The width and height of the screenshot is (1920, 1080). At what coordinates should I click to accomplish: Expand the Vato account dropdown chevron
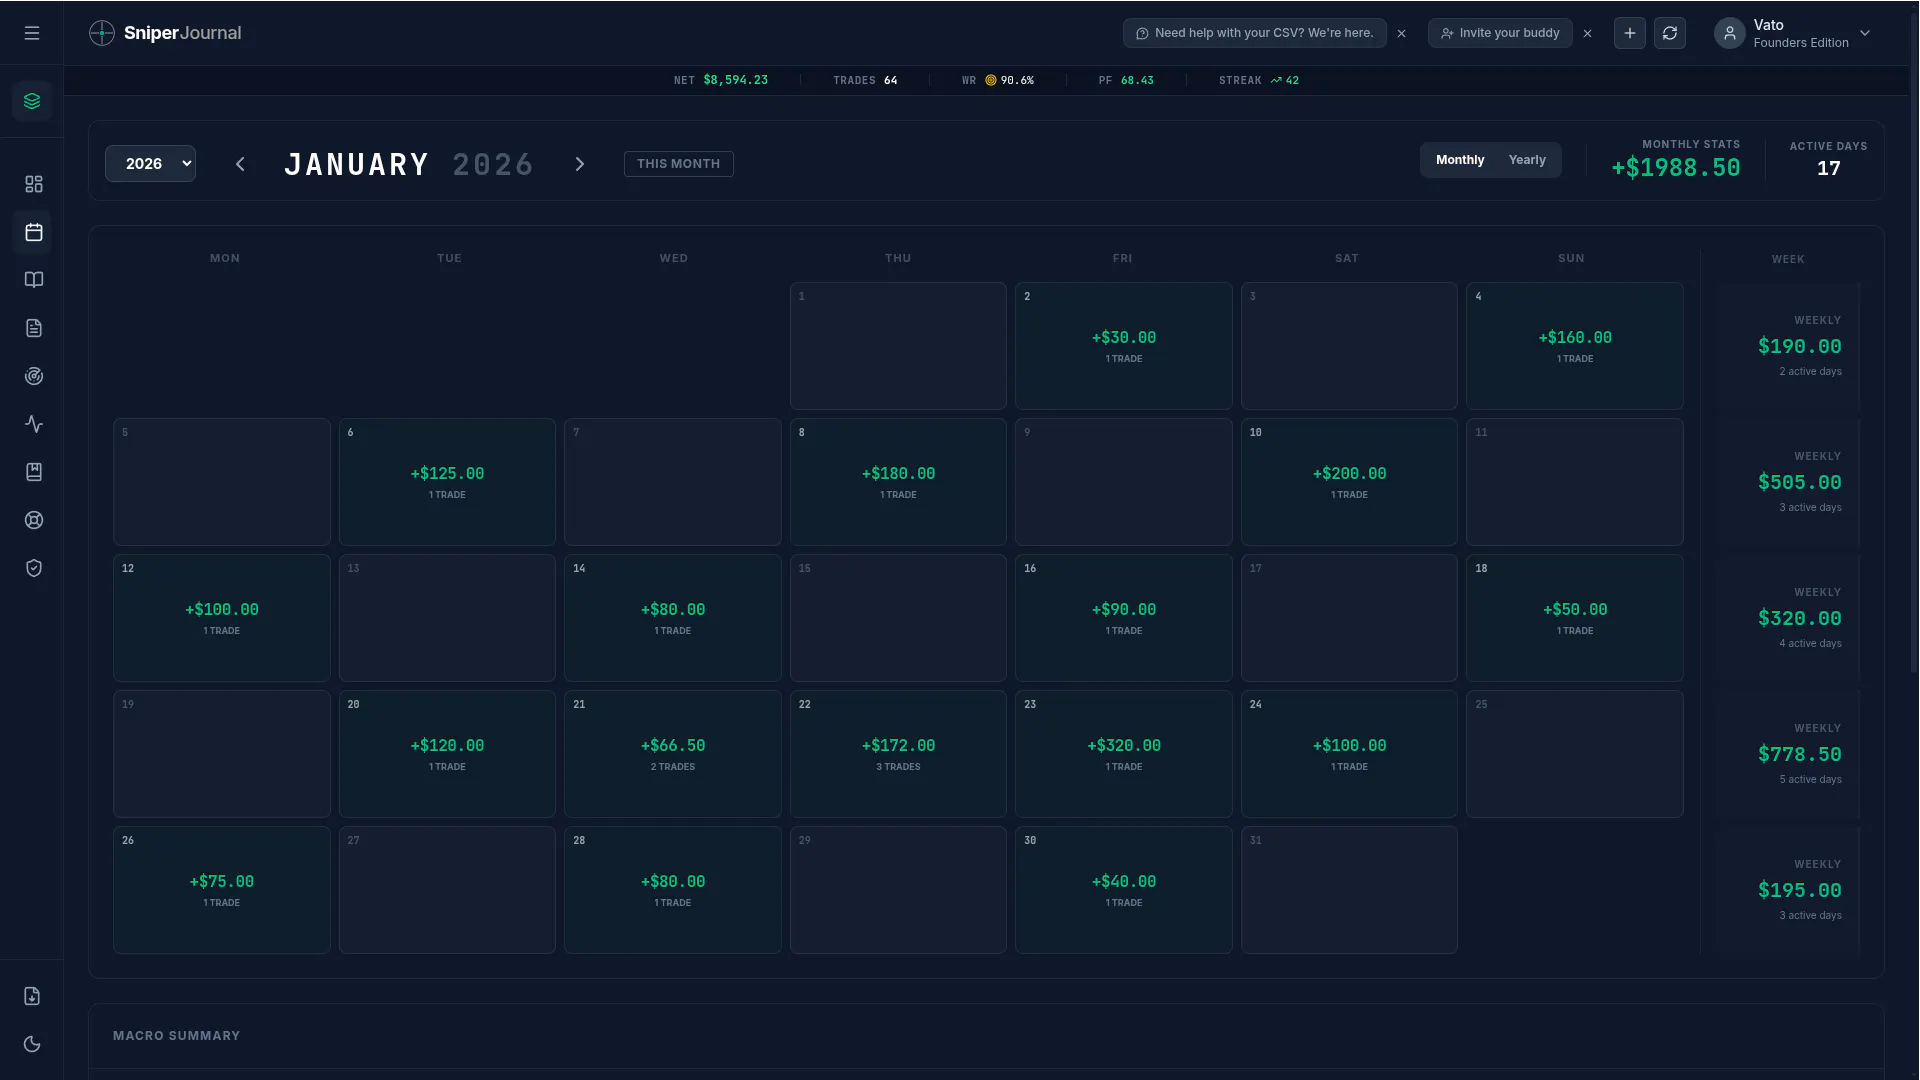1865,33
